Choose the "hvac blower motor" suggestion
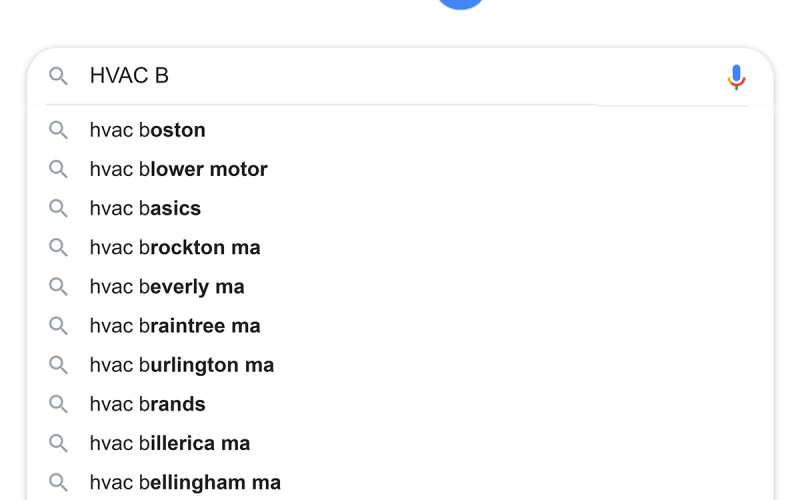 [179, 169]
